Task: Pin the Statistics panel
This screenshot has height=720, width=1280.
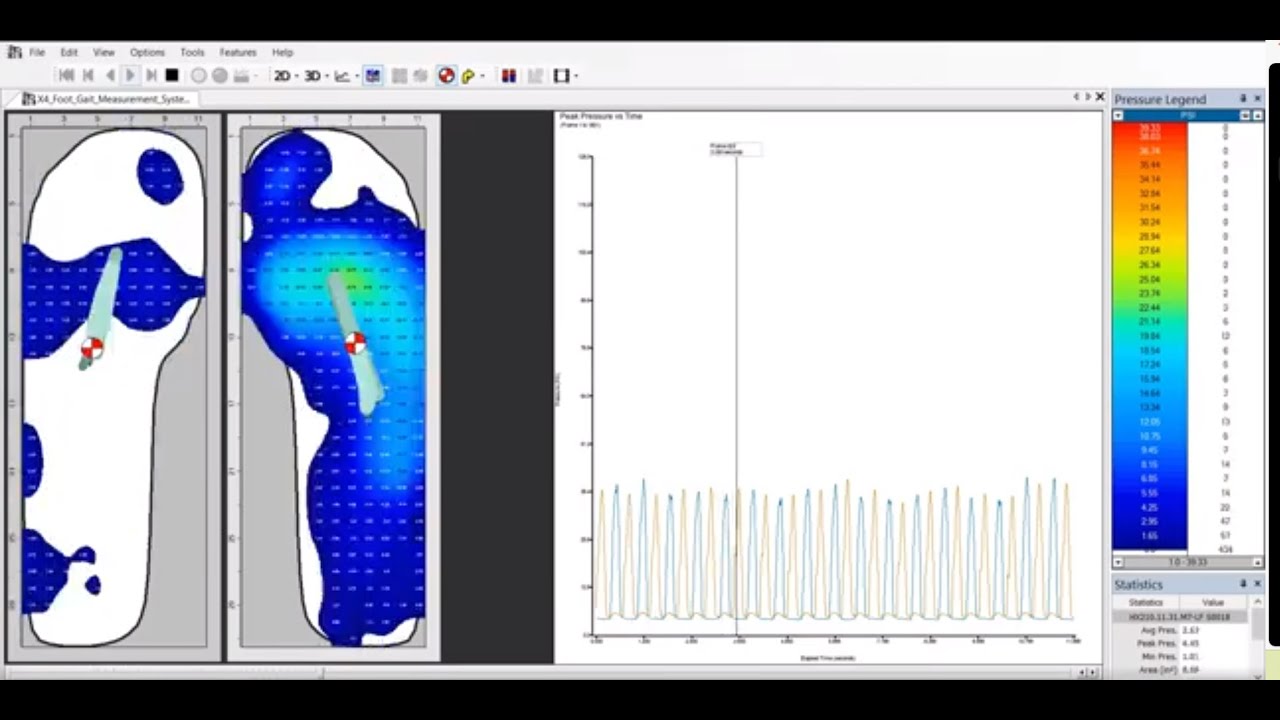Action: 1243,584
